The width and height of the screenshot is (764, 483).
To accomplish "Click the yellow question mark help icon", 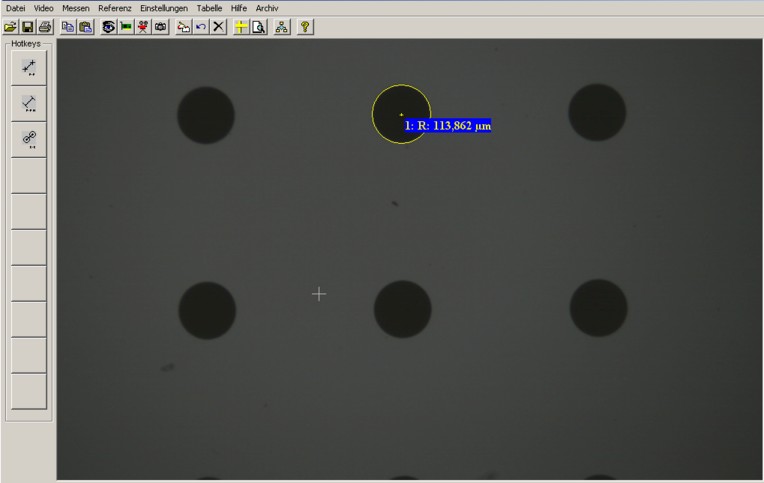I will coord(305,27).
